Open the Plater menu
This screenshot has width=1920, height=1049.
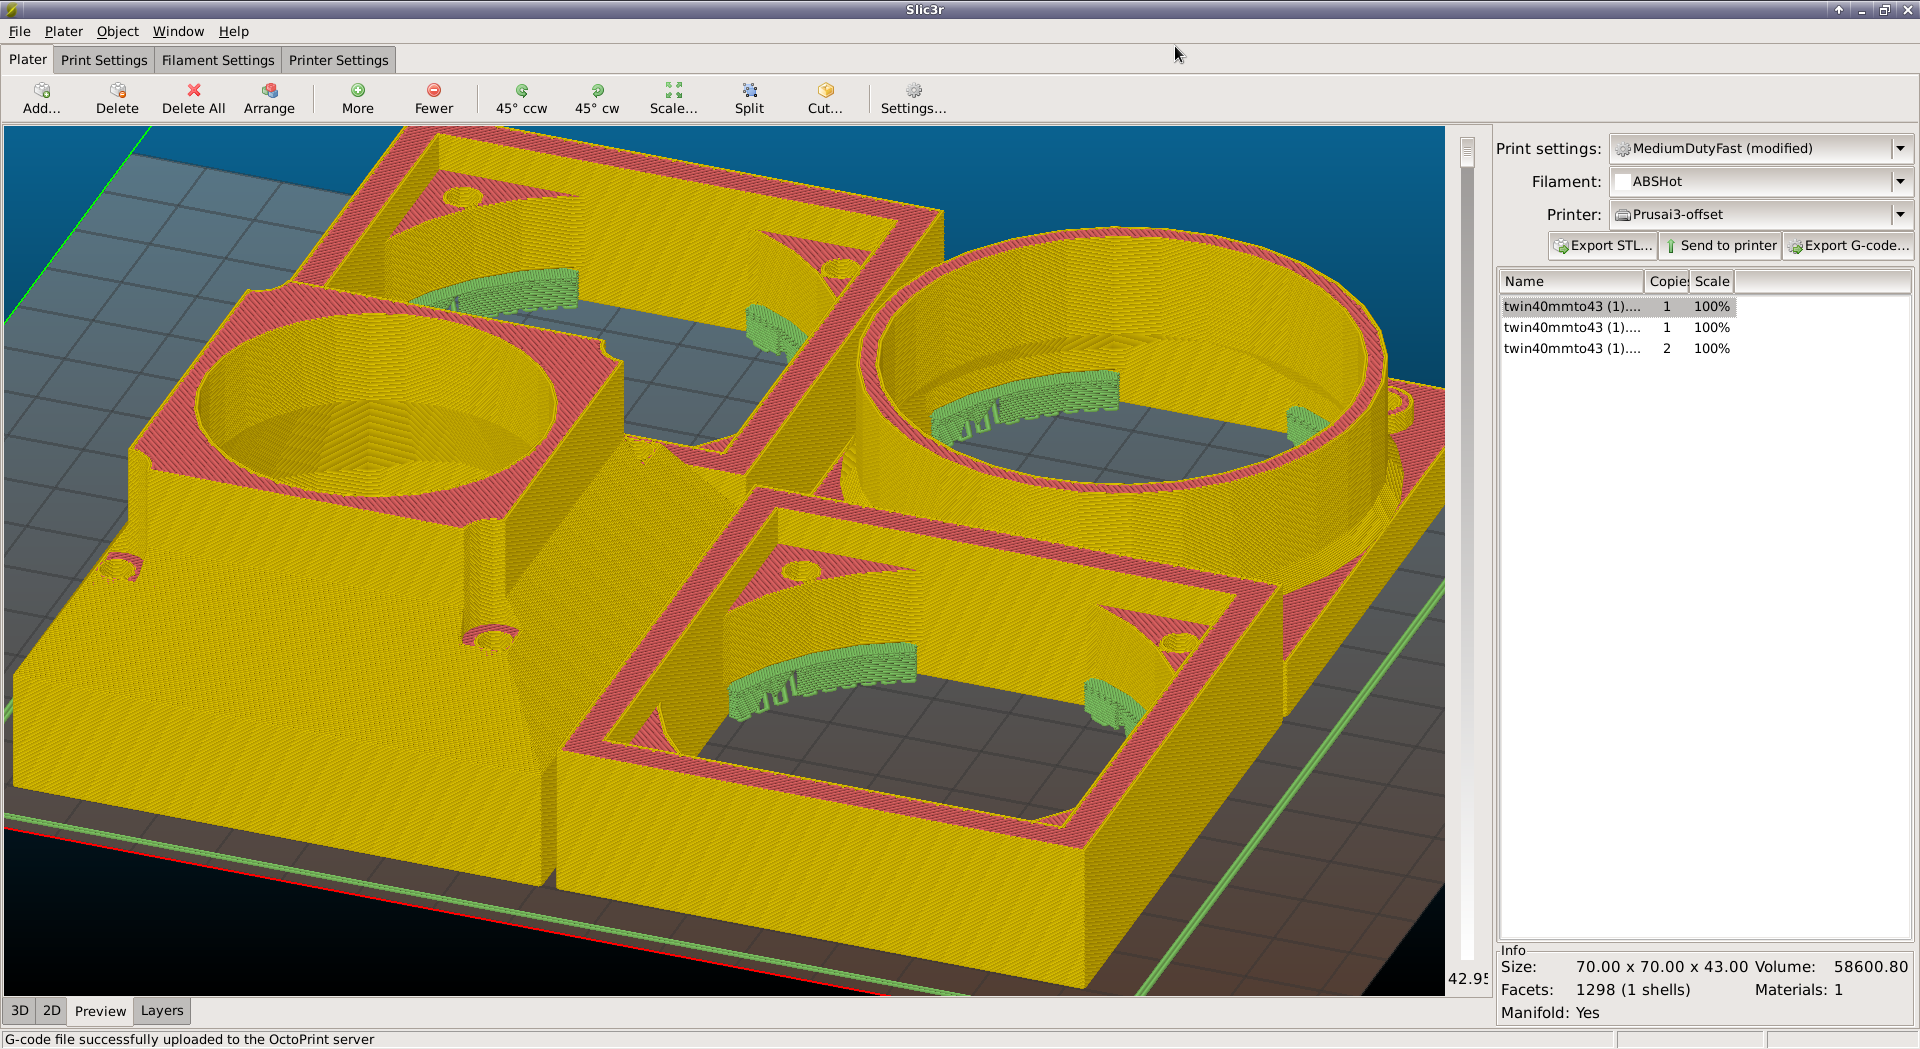pyautogui.click(x=63, y=31)
